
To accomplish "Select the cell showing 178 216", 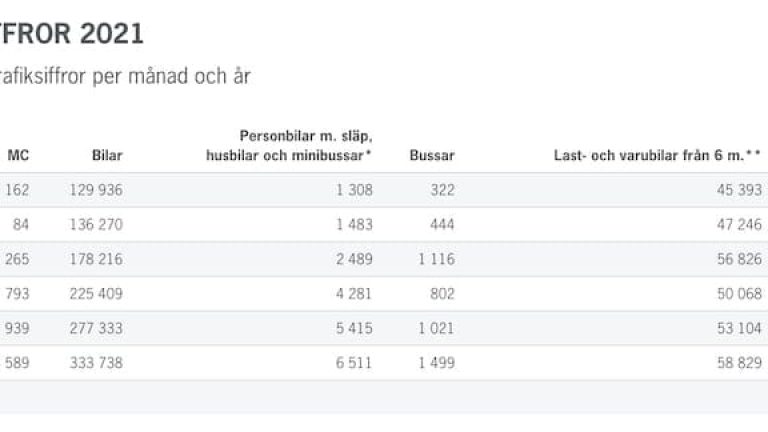I will tap(96, 259).
